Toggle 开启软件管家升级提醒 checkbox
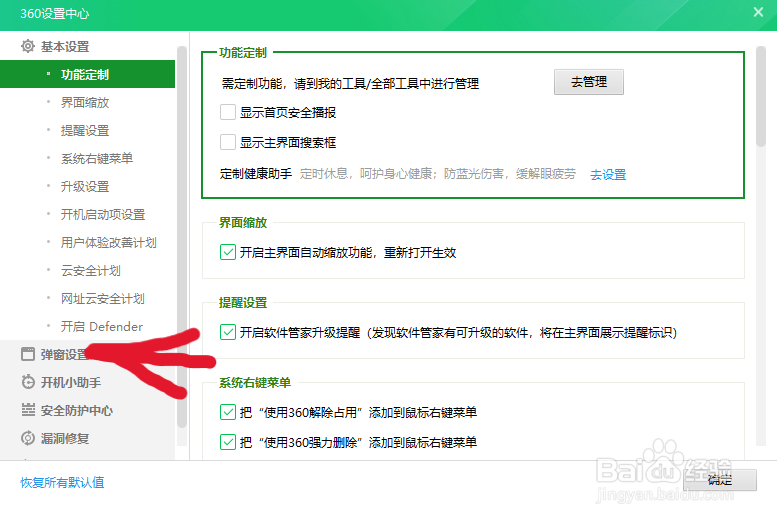Image resolution: width=777 pixels, height=522 pixels. 227,332
